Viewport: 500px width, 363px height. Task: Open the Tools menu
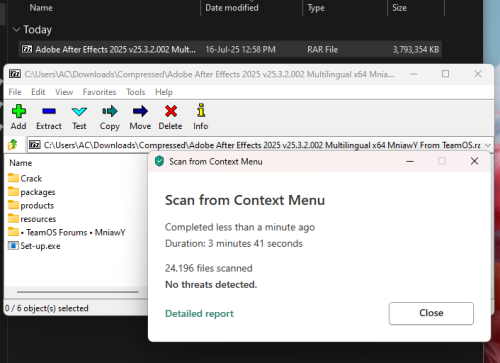point(135,92)
